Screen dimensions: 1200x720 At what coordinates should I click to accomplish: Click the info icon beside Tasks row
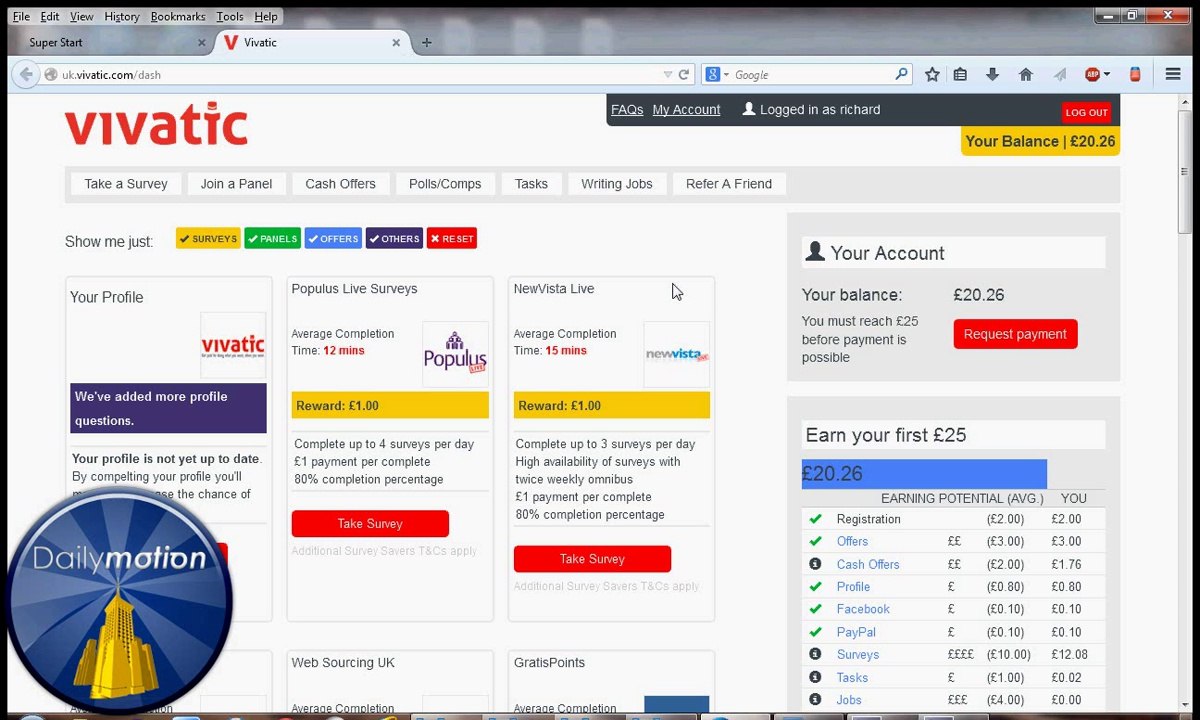point(815,677)
